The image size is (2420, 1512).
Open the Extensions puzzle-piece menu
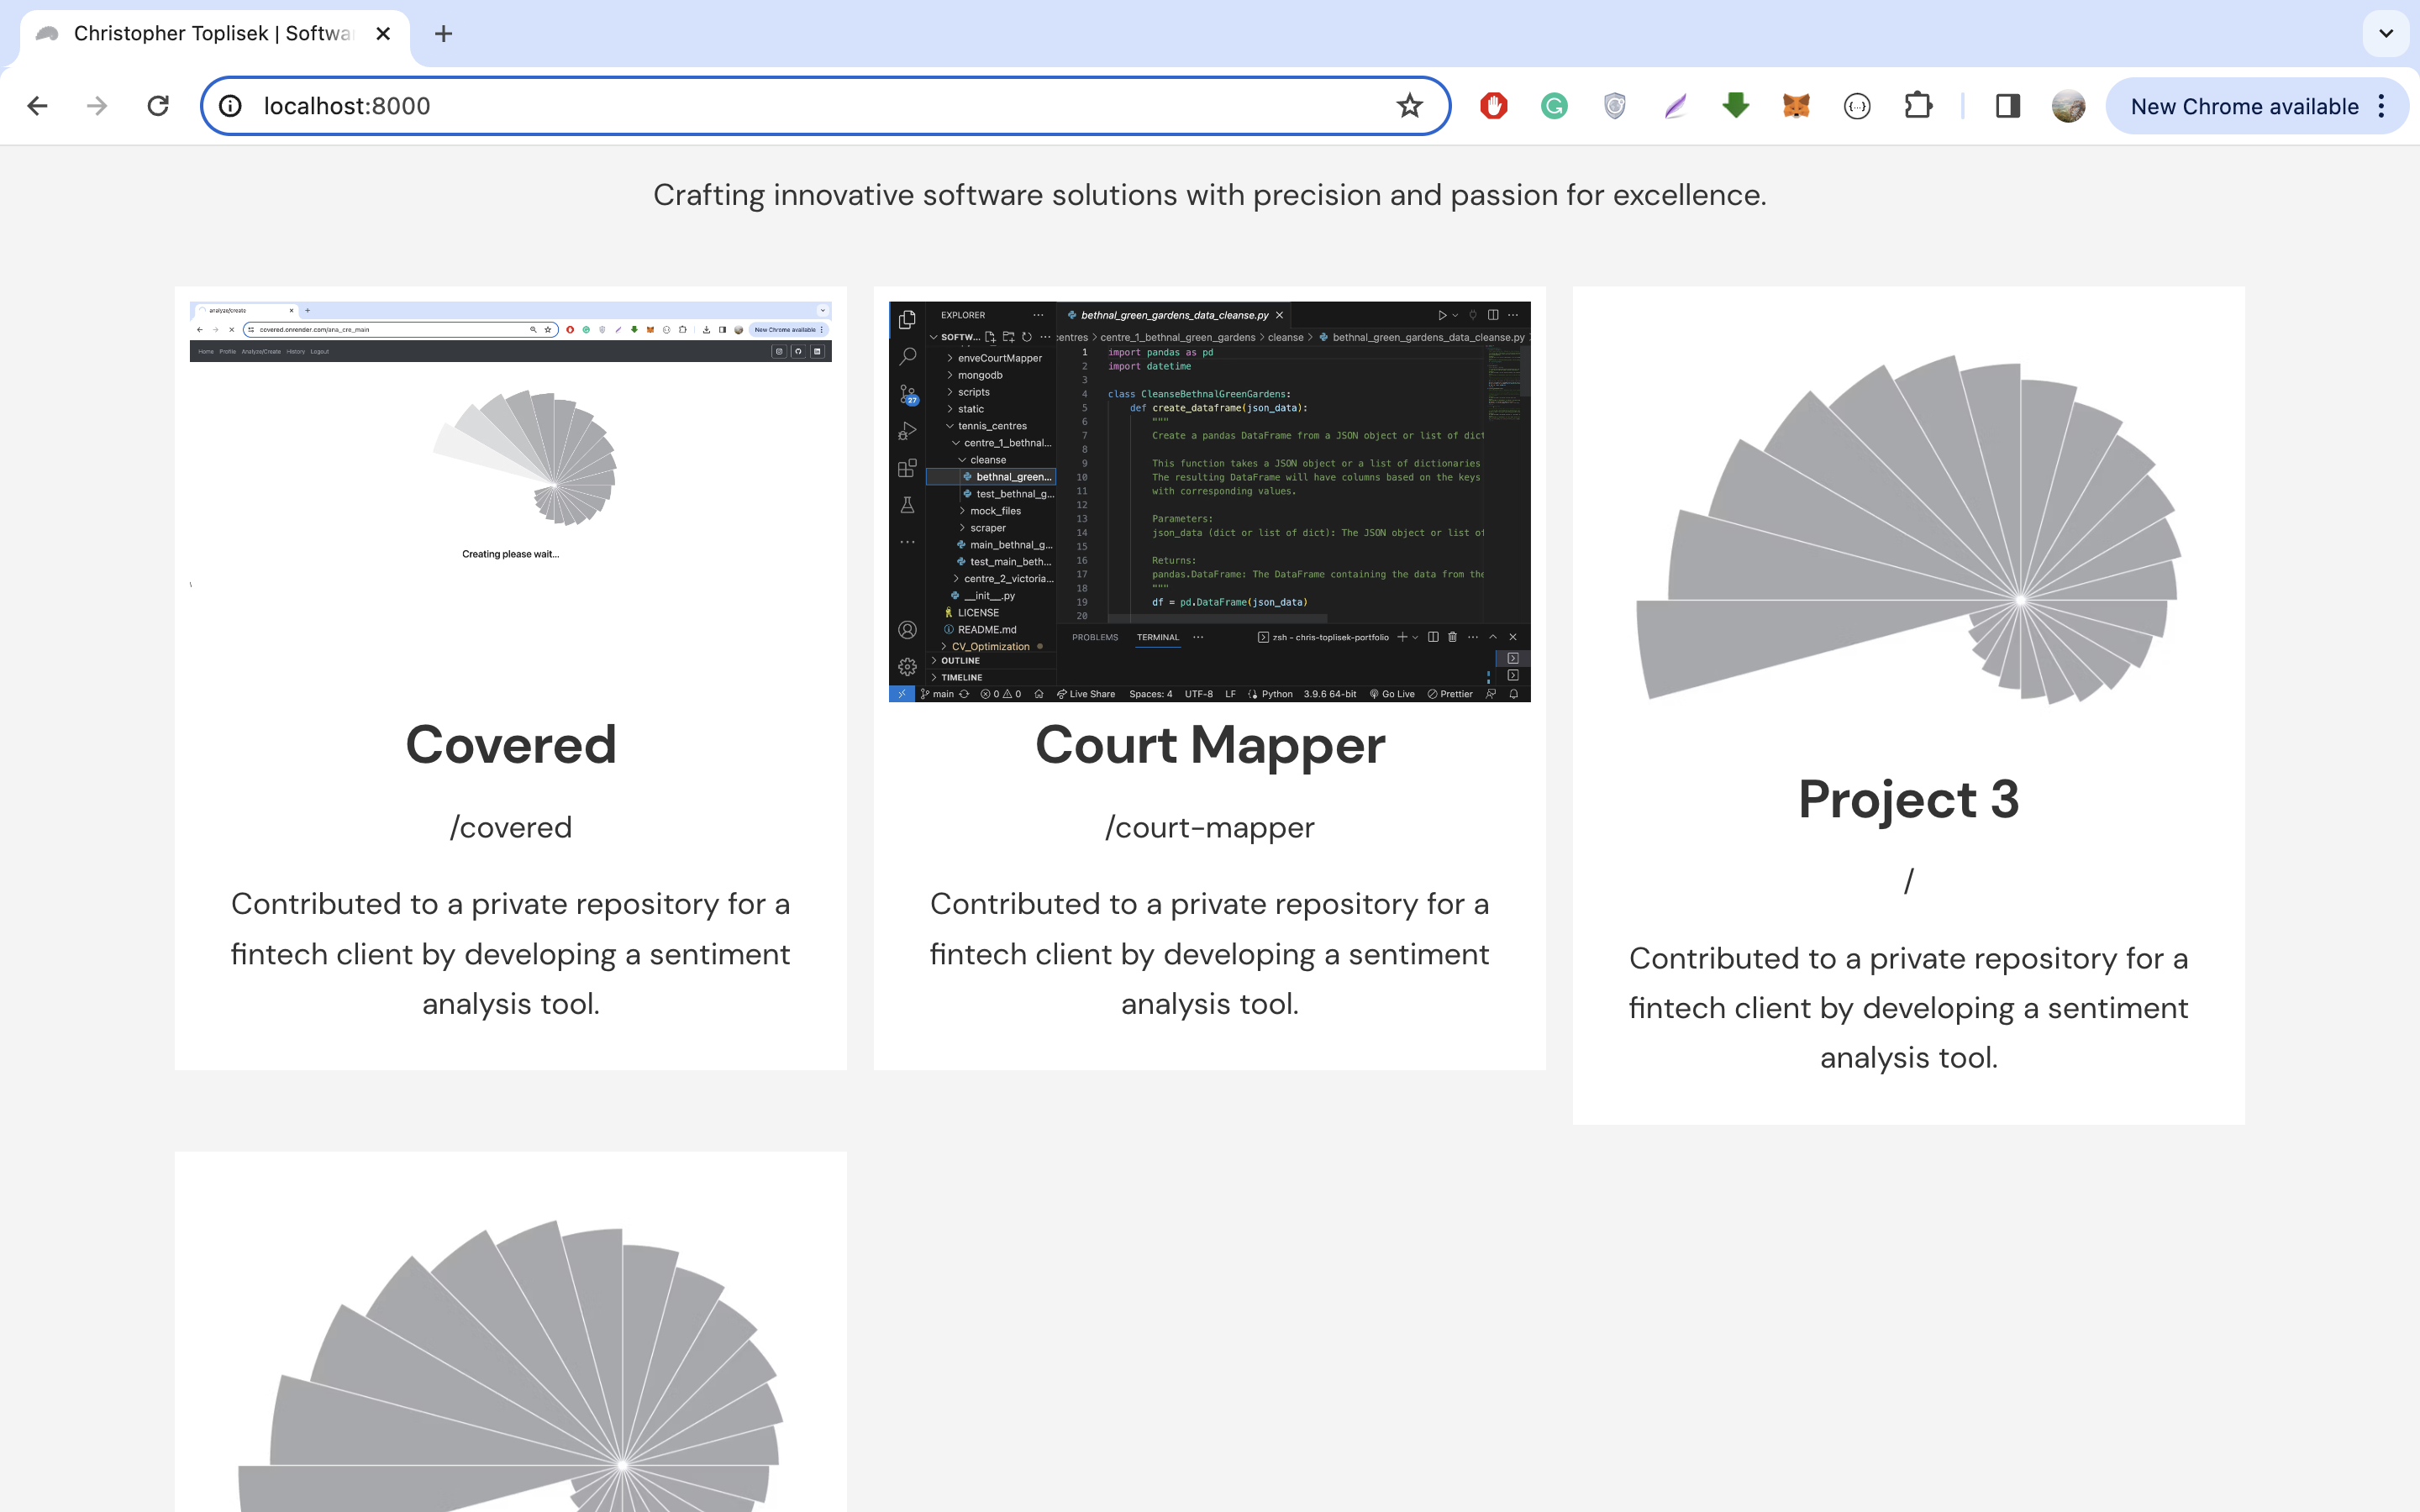(x=1918, y=105)
